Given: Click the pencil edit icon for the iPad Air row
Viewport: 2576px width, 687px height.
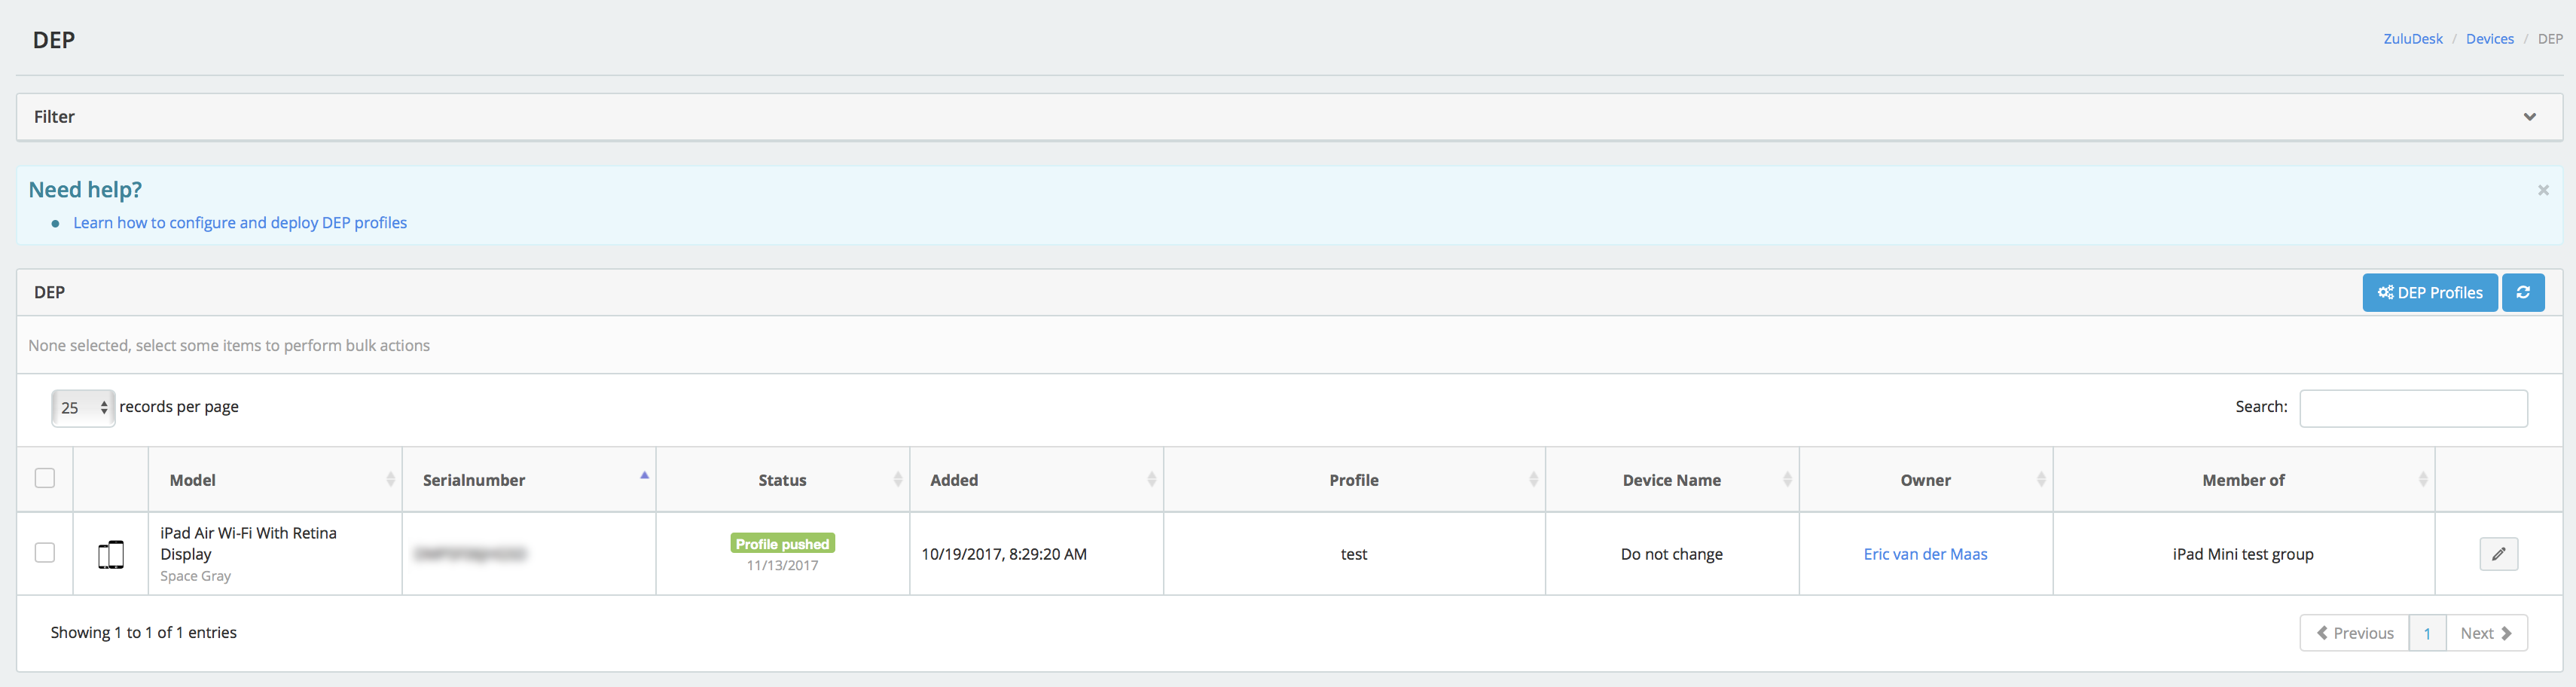Looking at the screenshot, I should coord(2498,553).
